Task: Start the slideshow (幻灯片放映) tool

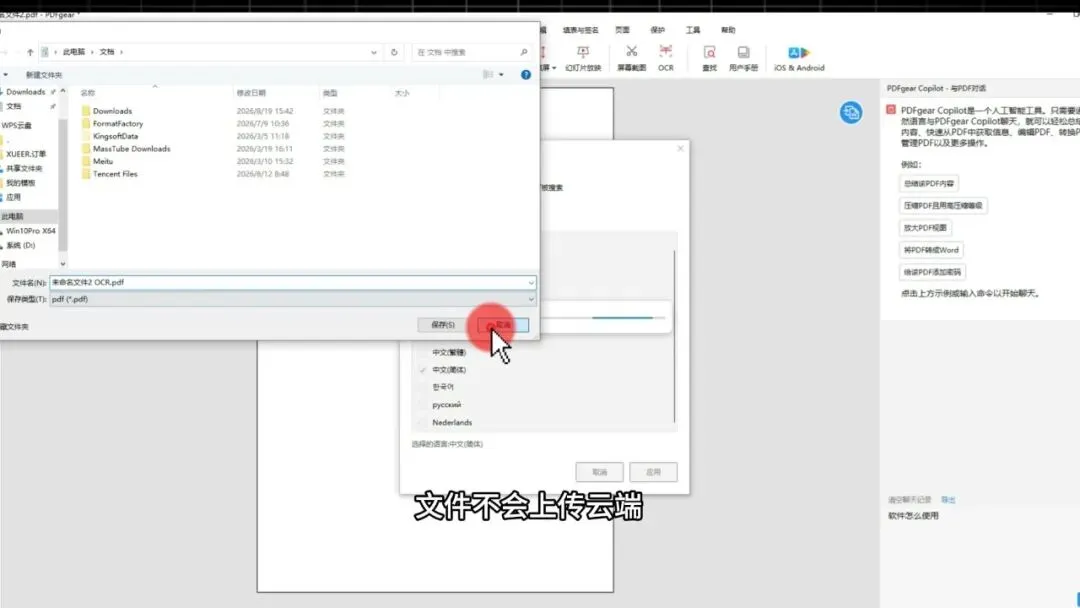Action: click(583, 59)
